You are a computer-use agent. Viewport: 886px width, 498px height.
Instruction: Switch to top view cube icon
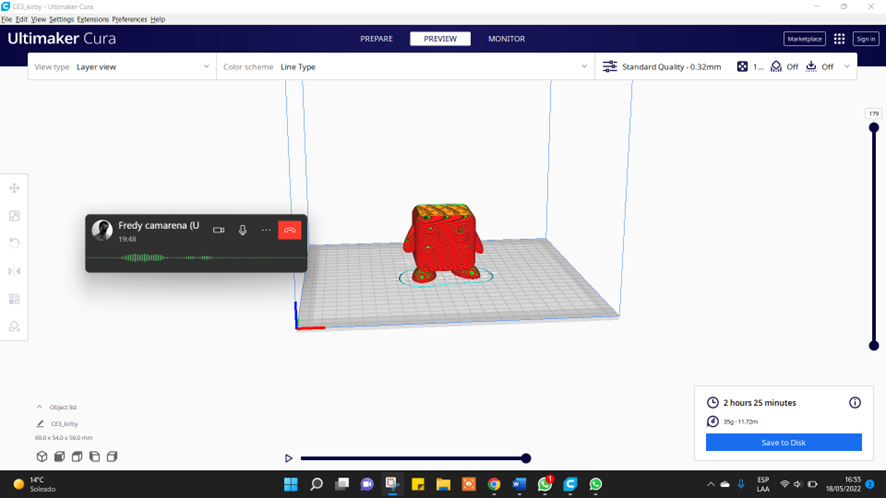[77, 456]
